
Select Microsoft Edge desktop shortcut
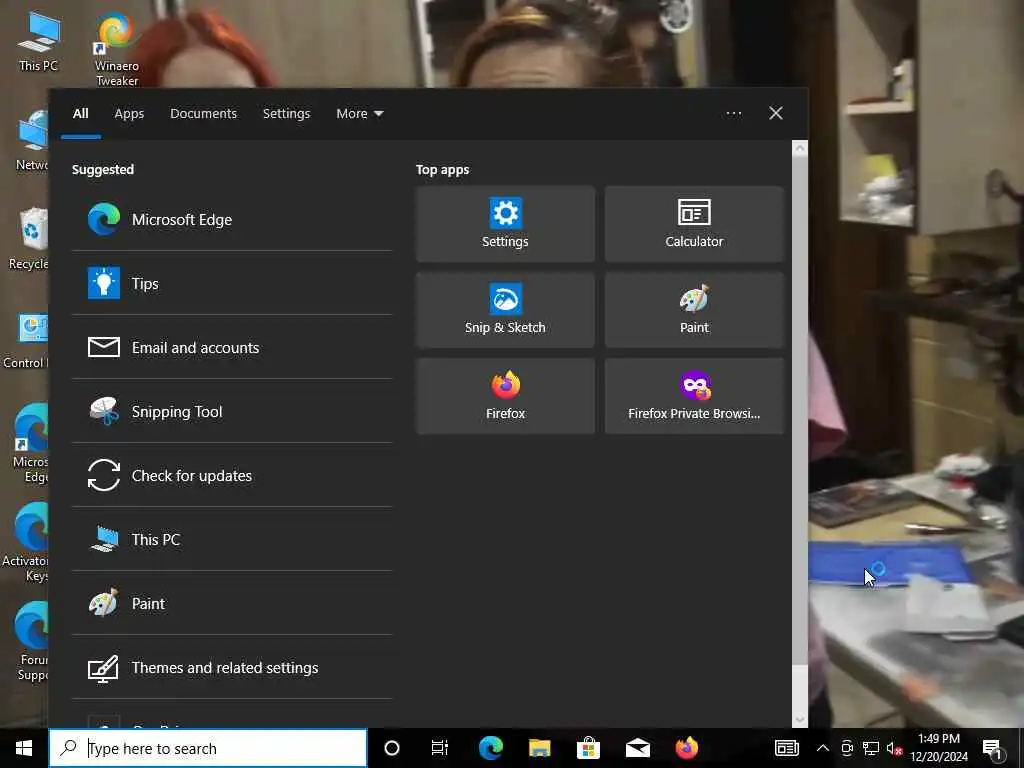point(31,443)
